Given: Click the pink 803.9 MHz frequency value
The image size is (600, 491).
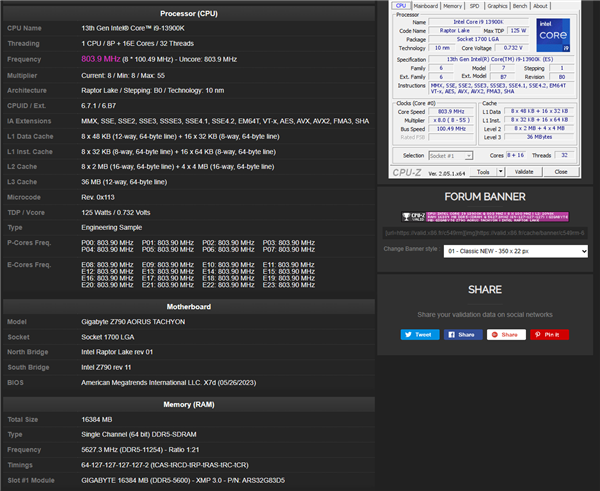Looking at the screenshot, I should click(101, 59).
